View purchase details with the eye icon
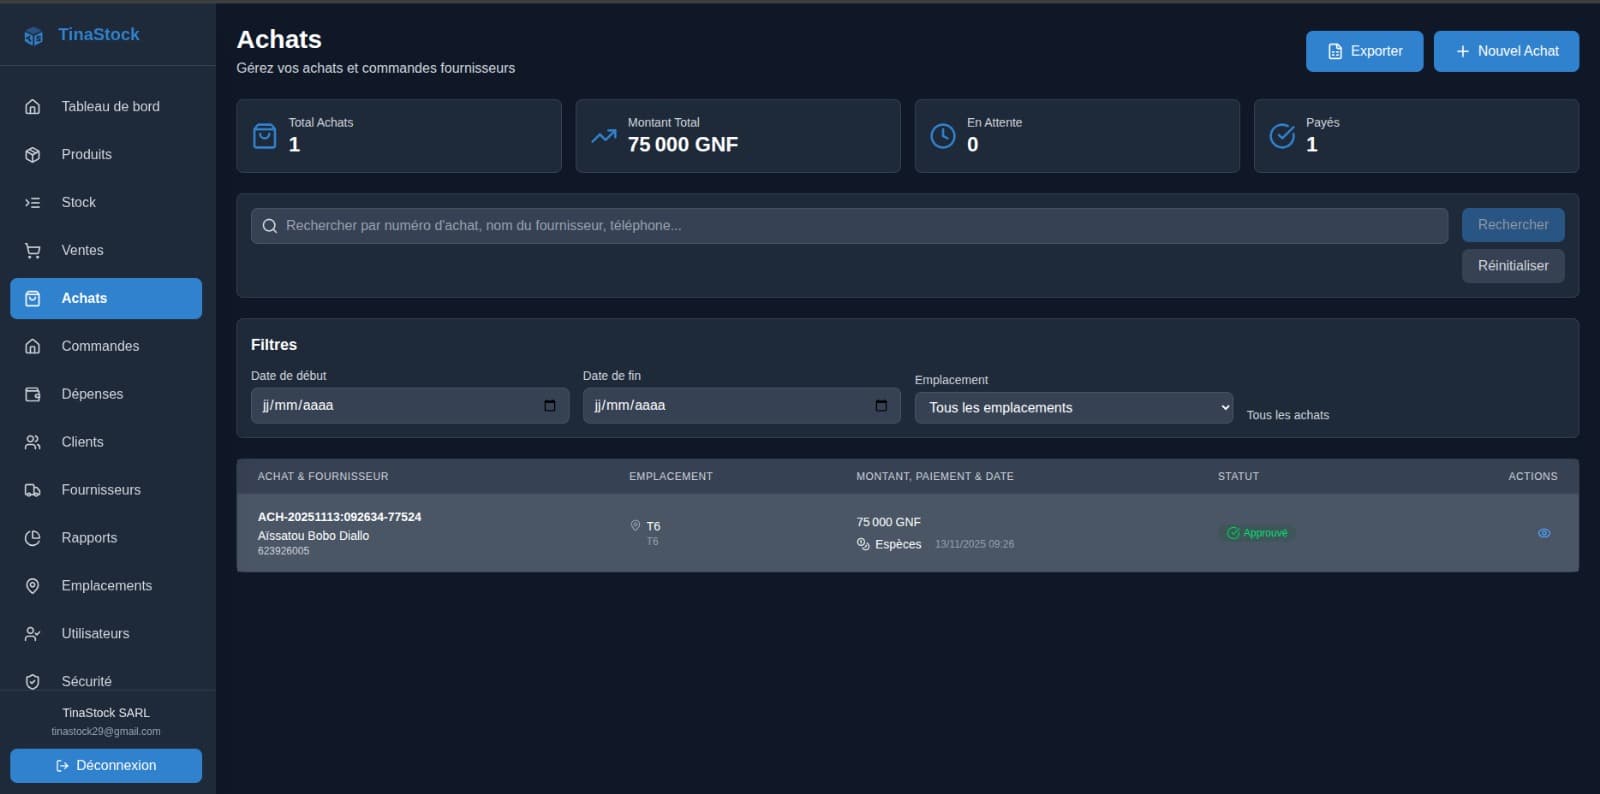The height and width of the screenshot is (794, 1600). [1544, 533]
